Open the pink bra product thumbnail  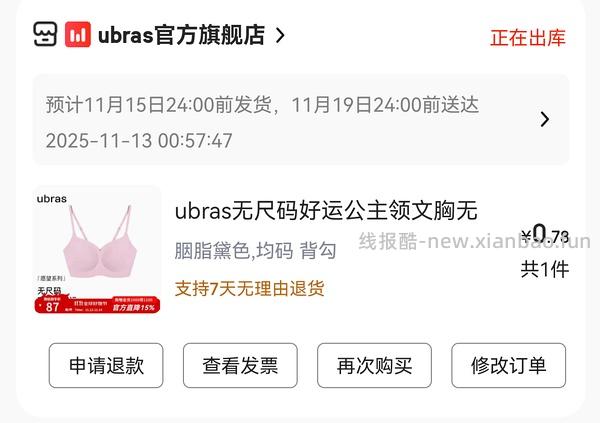tap(98, 250)
